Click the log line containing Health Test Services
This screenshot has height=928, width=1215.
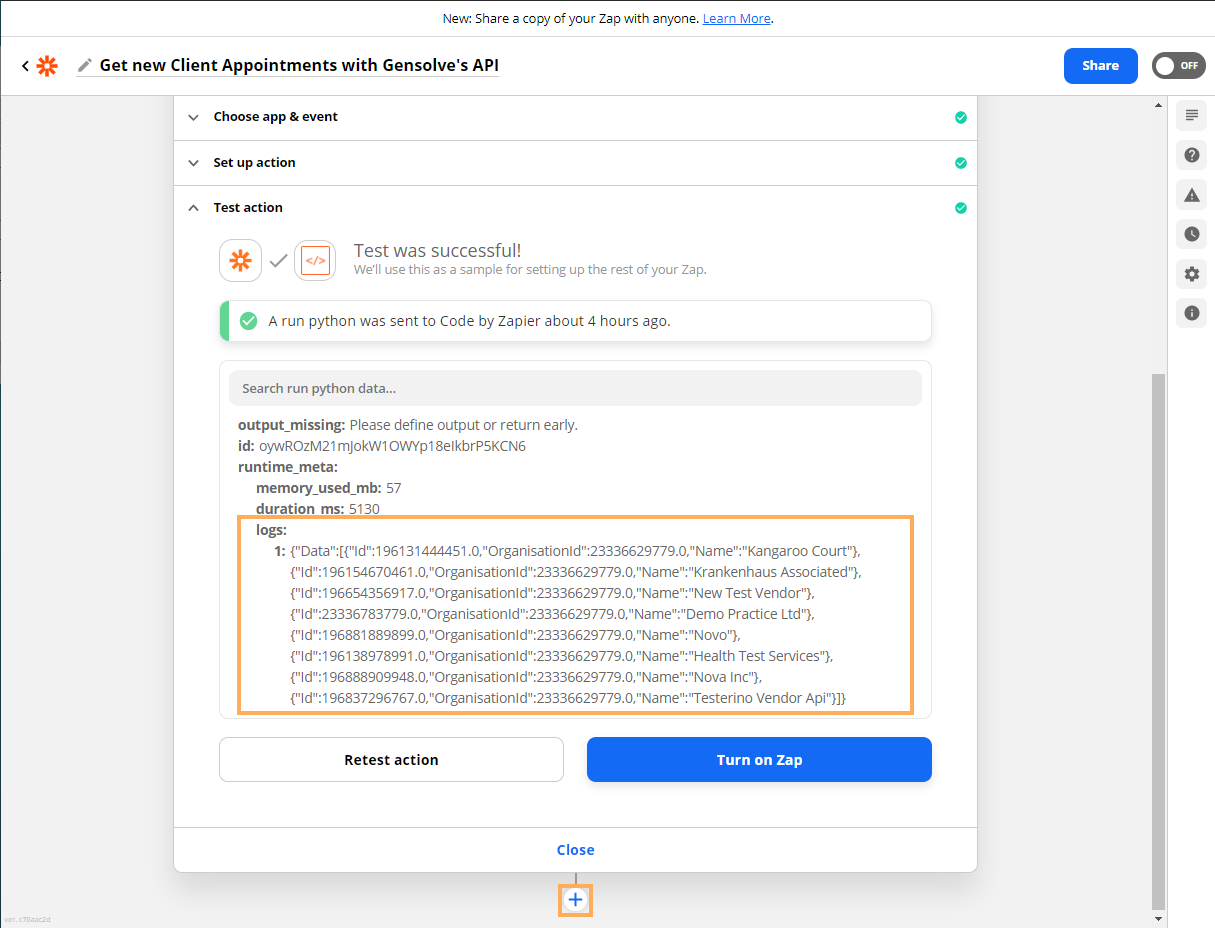click(x=562, y=656)
